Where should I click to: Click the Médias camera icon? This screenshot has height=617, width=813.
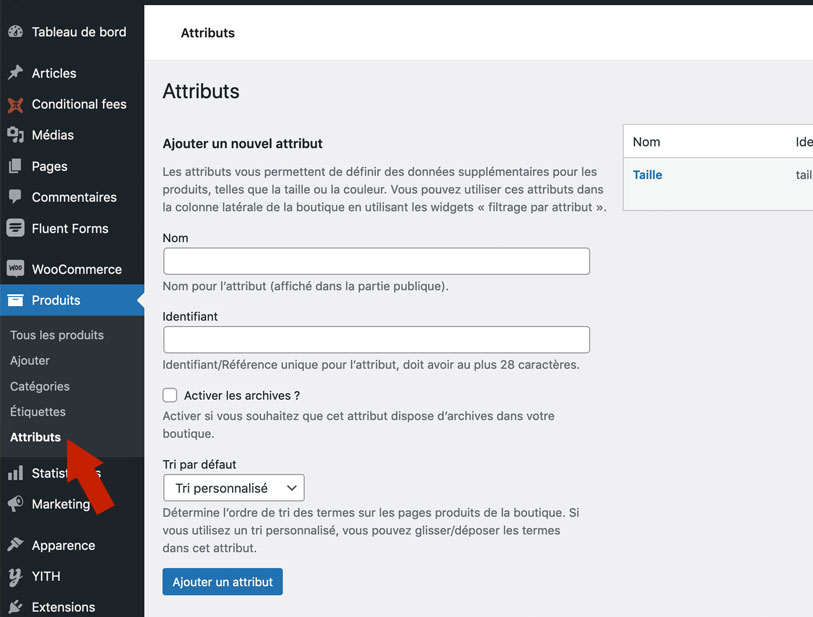coord(16,134)
